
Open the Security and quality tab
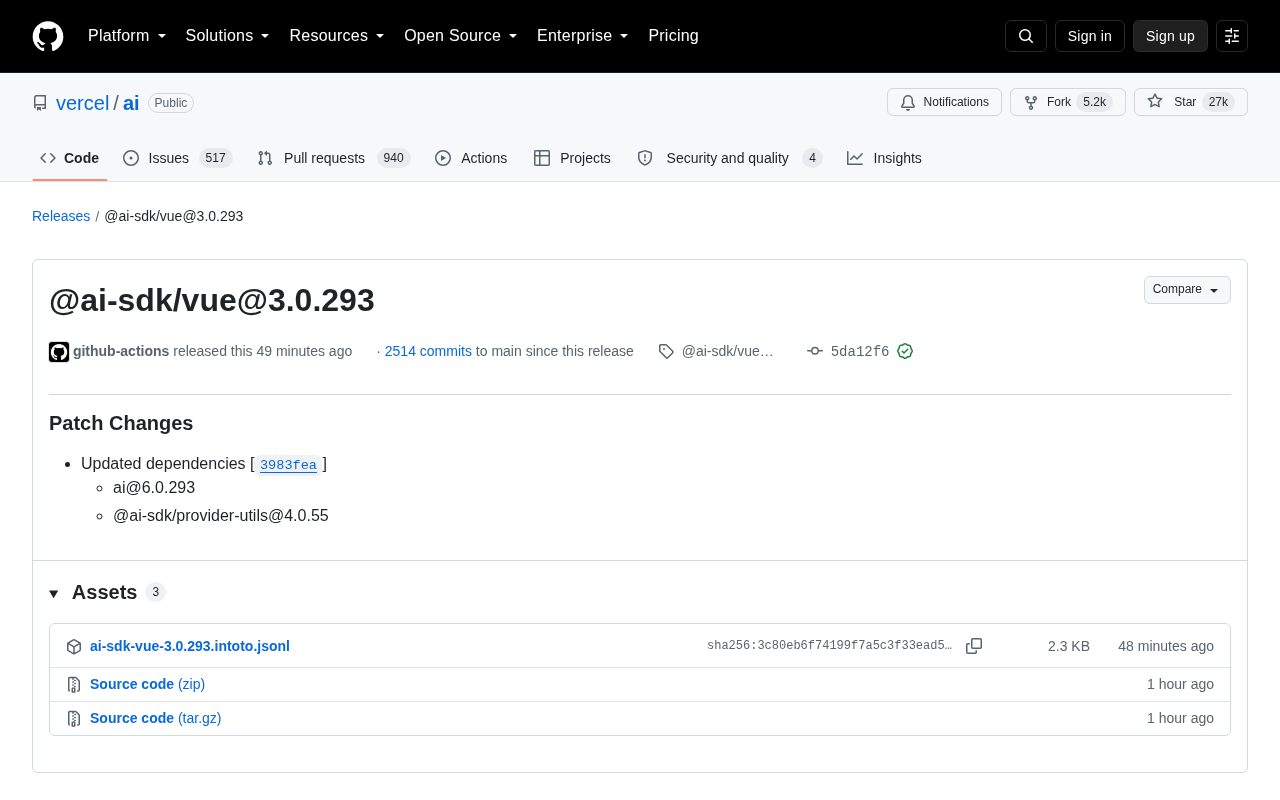[729, 158]
